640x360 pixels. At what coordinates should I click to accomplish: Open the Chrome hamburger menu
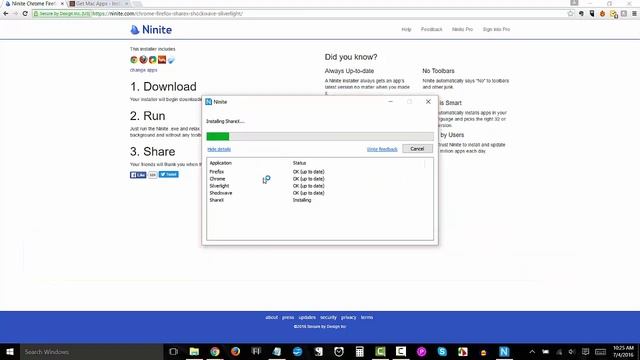click(634, 13)
